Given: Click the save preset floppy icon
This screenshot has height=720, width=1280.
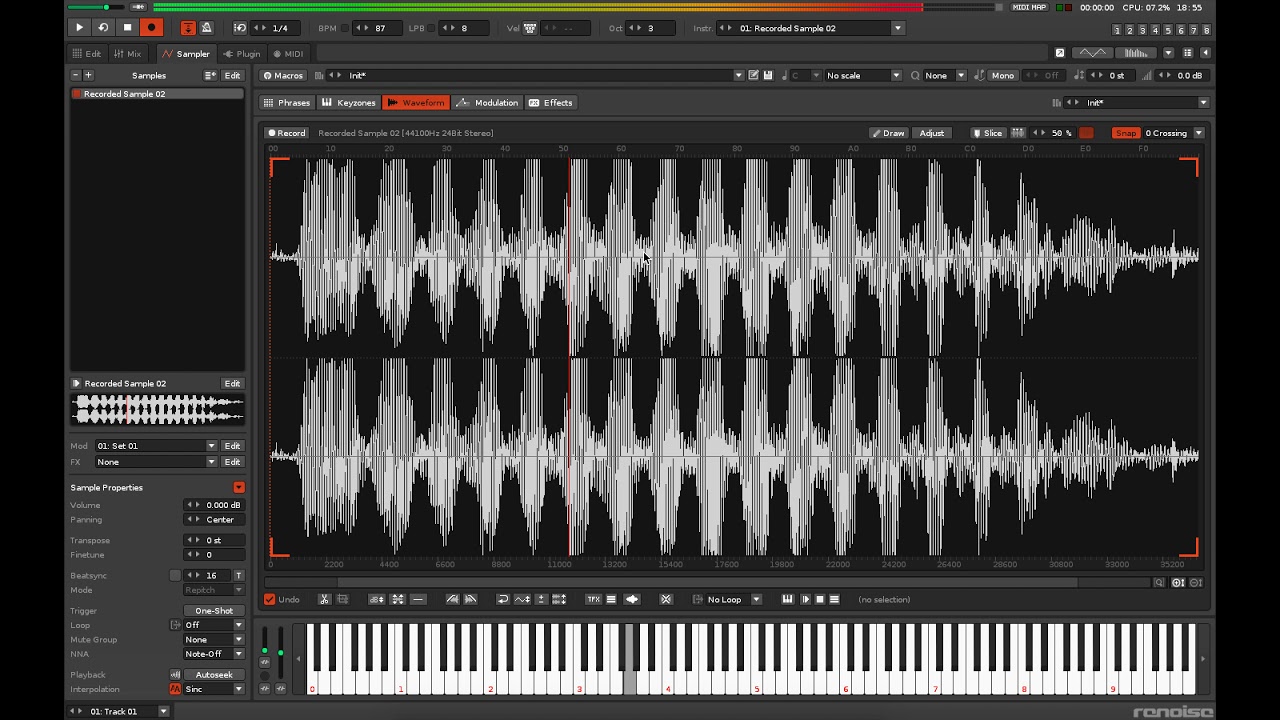Looking at the screenshot, I should pyautogui.click(x=767, y=75).
